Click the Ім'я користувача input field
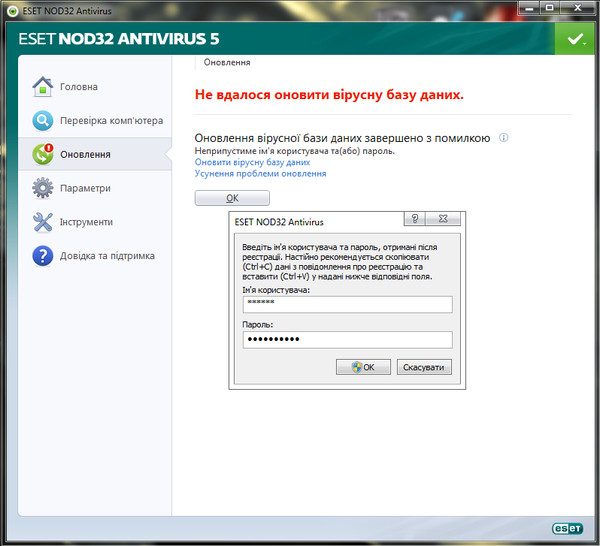 [x=347, y=305]
